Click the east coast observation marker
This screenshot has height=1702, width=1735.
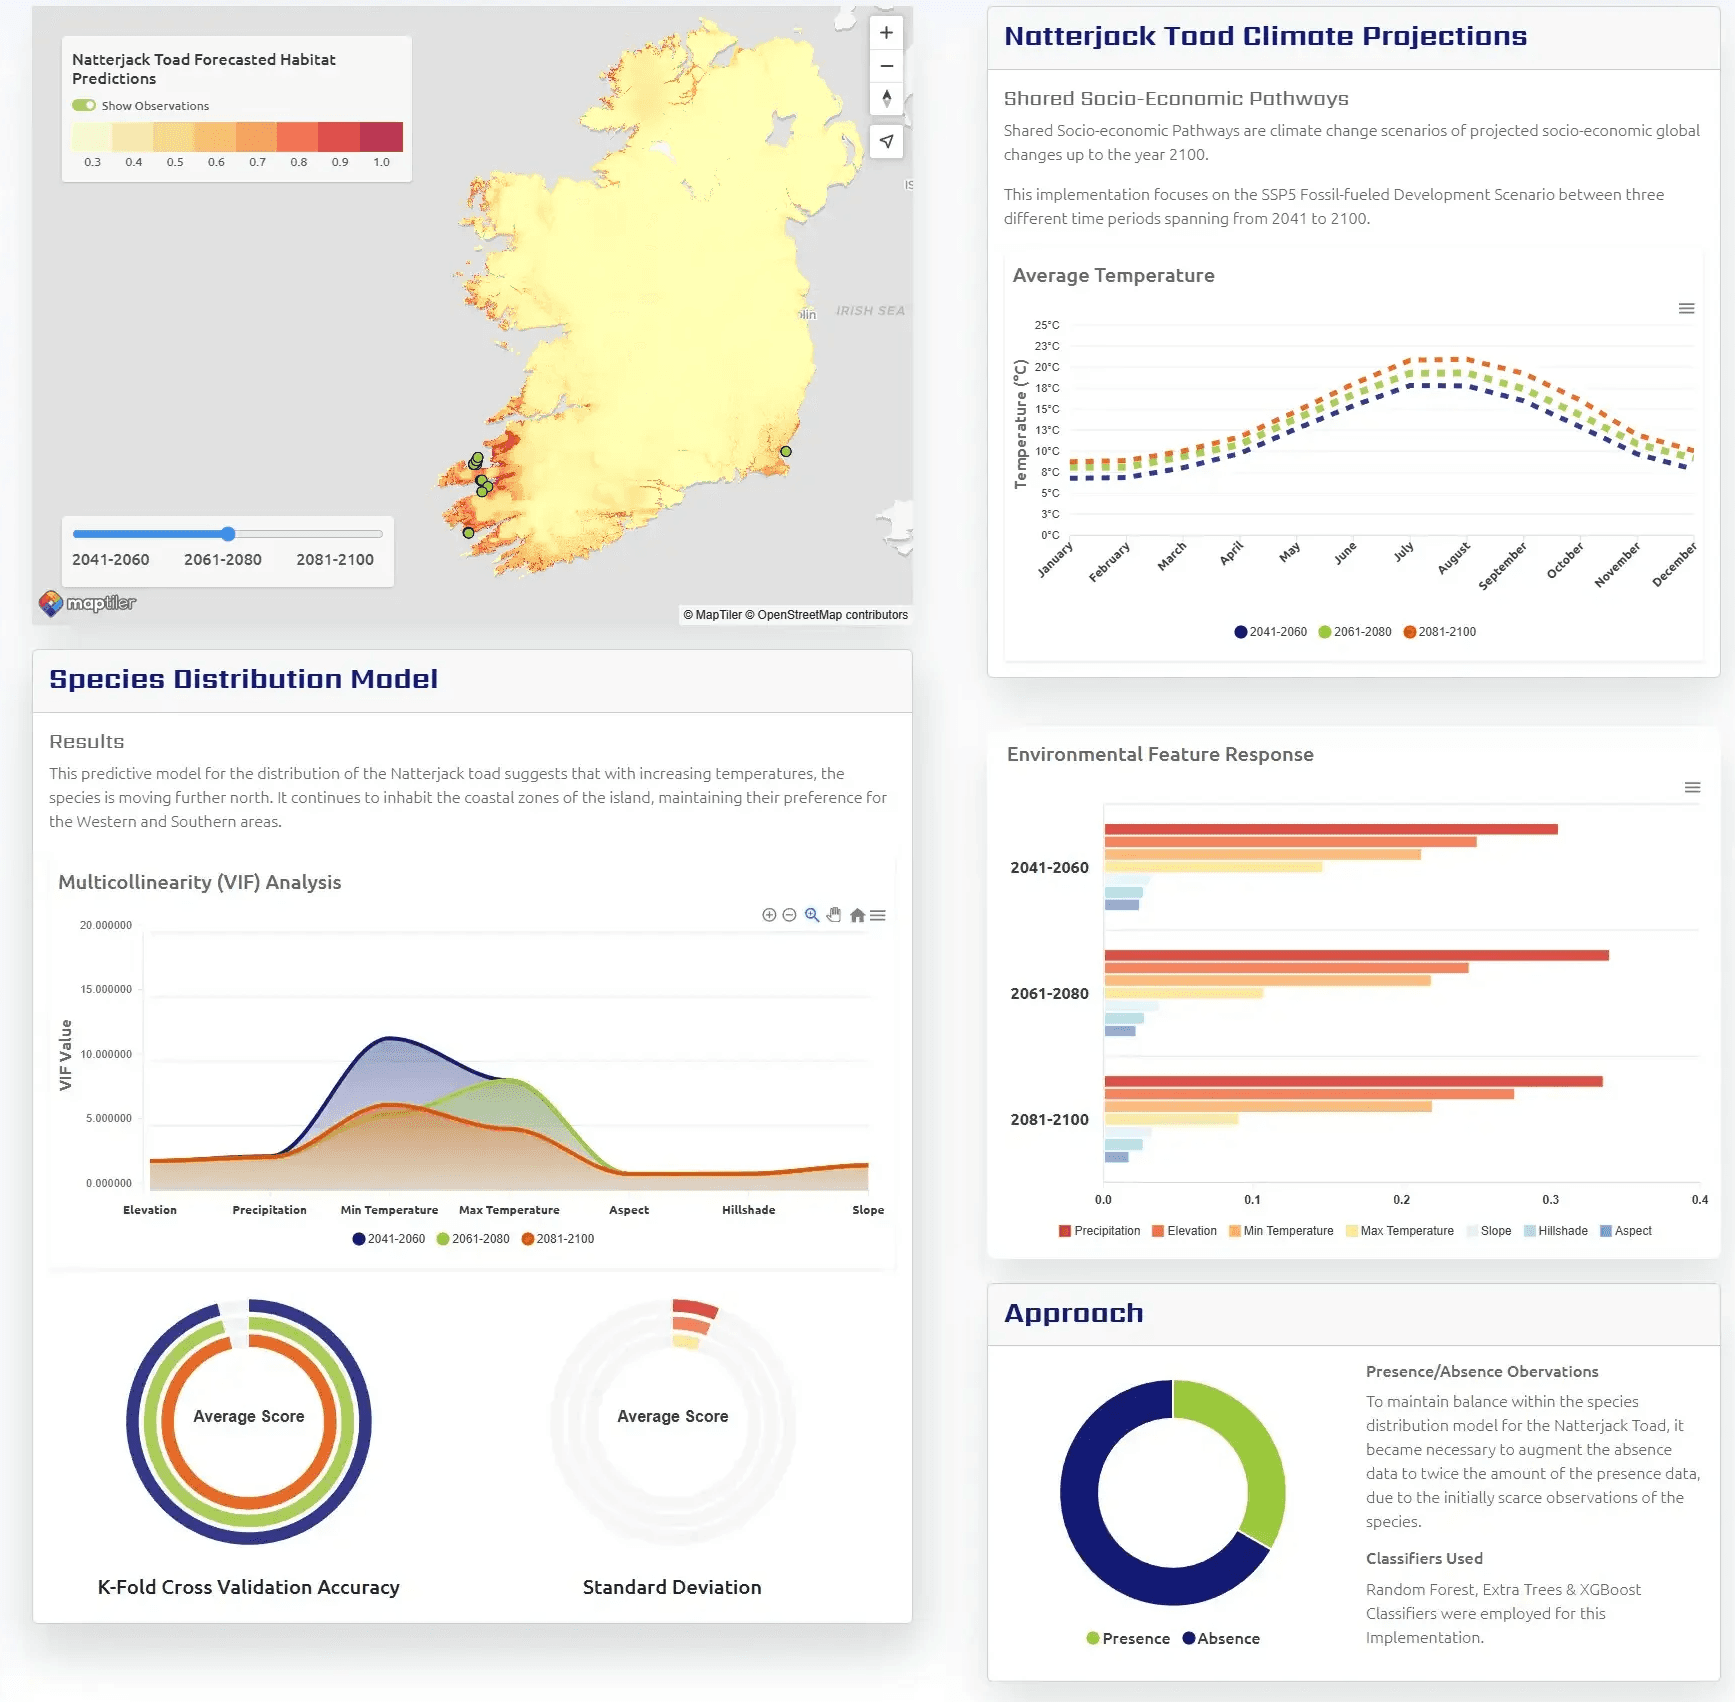786,452
